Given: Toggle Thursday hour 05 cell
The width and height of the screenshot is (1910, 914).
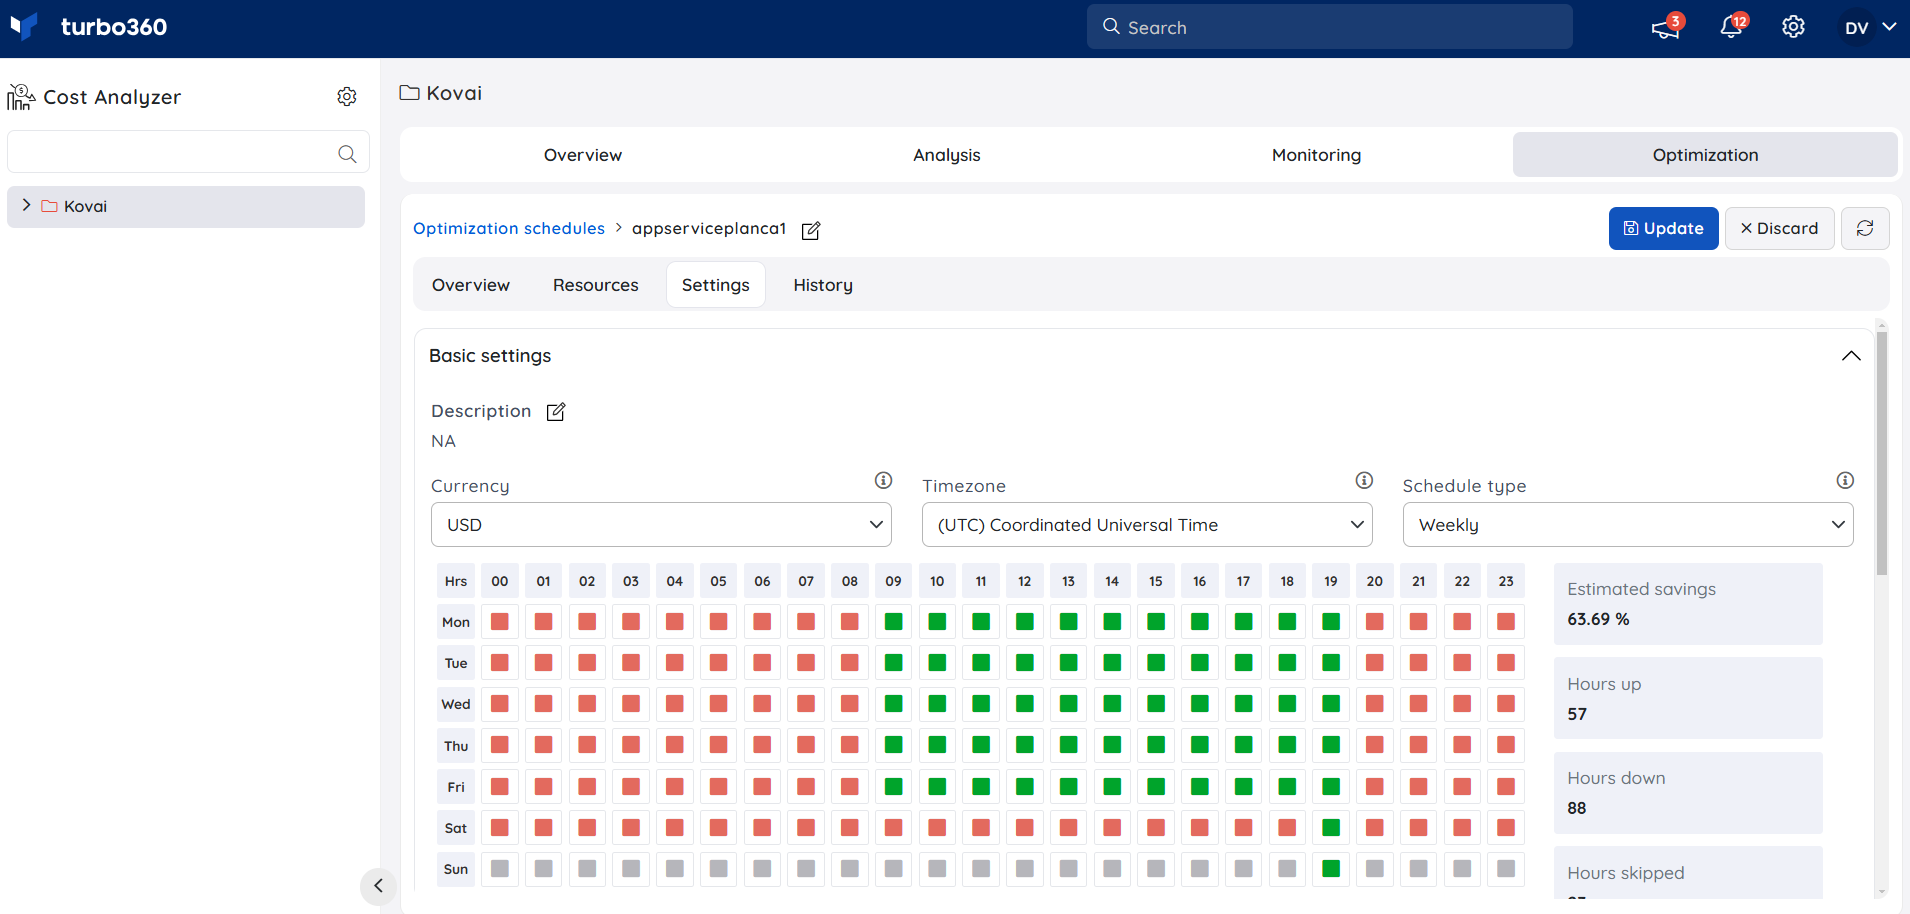Looking at the screenshot, I should [718, 745].
